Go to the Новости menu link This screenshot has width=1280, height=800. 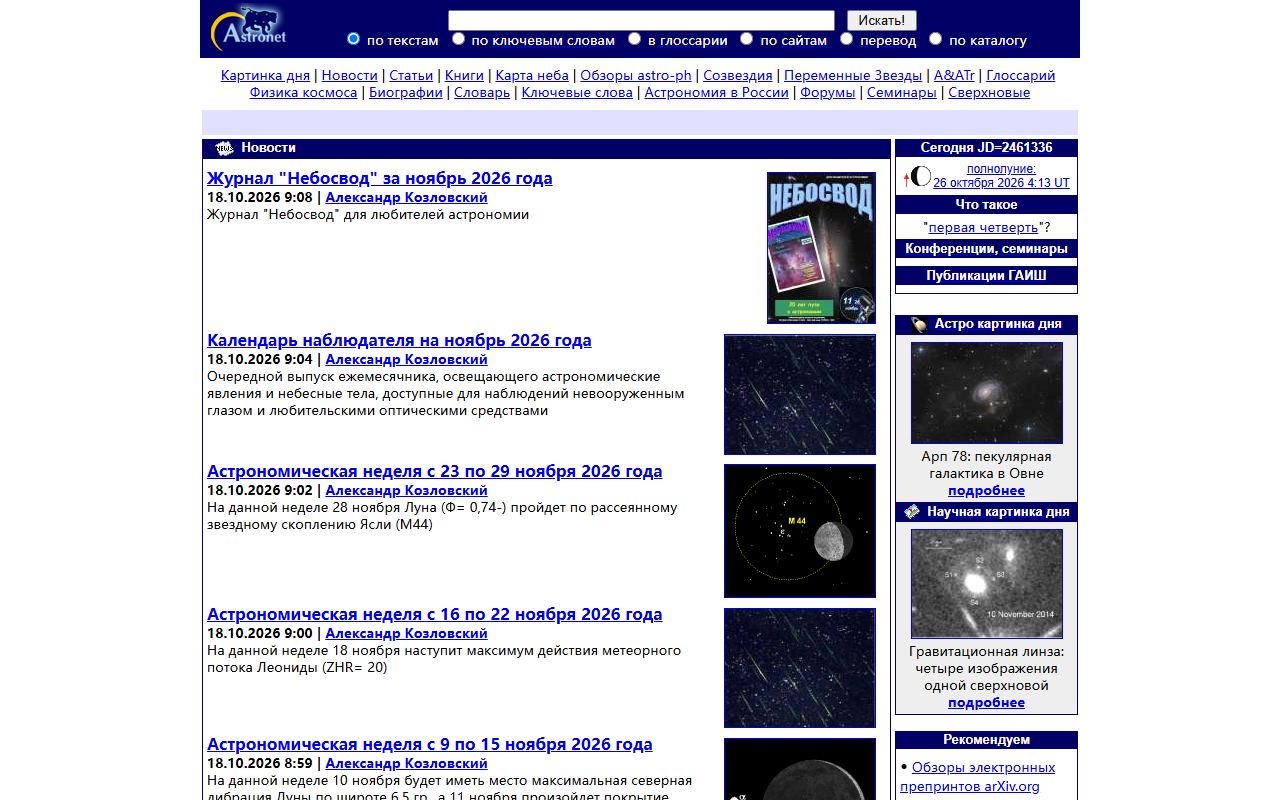(350, 75)
